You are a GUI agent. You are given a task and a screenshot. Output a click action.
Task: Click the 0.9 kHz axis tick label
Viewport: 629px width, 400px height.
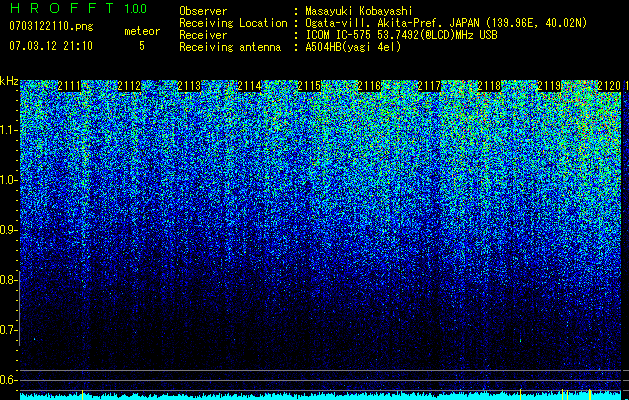pos(8,230)
